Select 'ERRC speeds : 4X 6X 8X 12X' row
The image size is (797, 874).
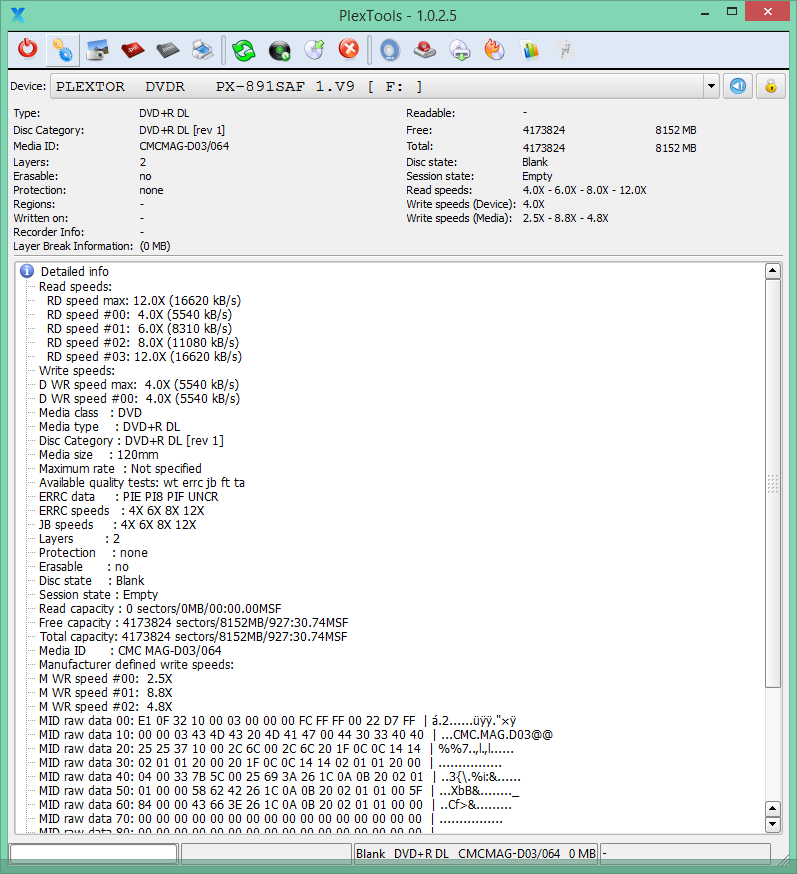click(122, 511)
